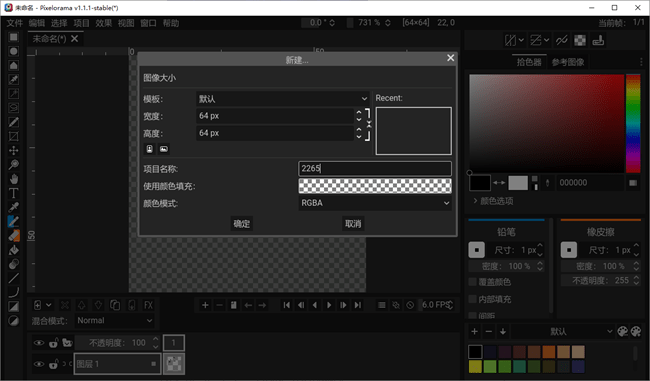Select the Rectangular Selection tool

pos(13,37)
